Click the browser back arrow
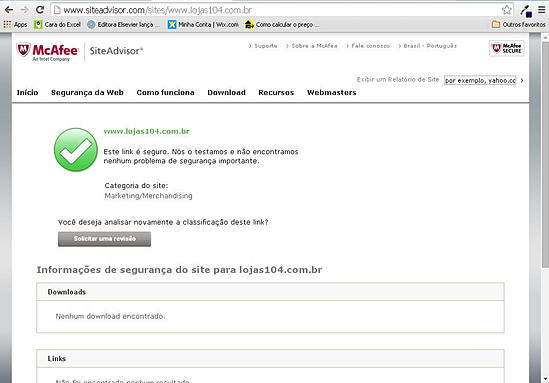The width and height of the screenshot is (549, 383). click(9, 10)
